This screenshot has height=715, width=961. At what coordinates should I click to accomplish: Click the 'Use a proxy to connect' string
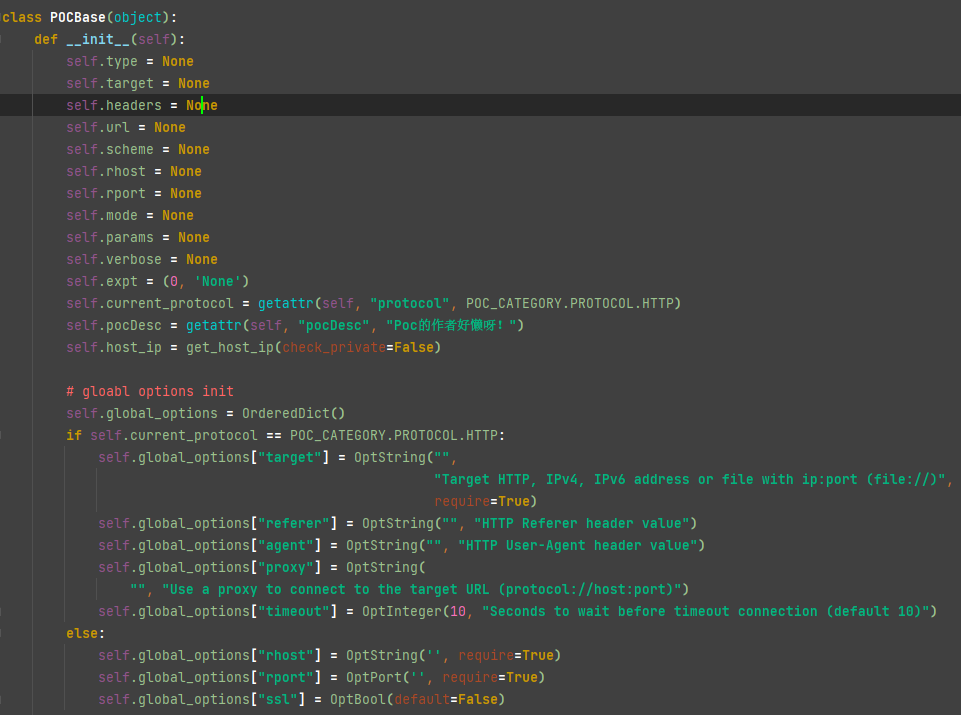[422, 590]
